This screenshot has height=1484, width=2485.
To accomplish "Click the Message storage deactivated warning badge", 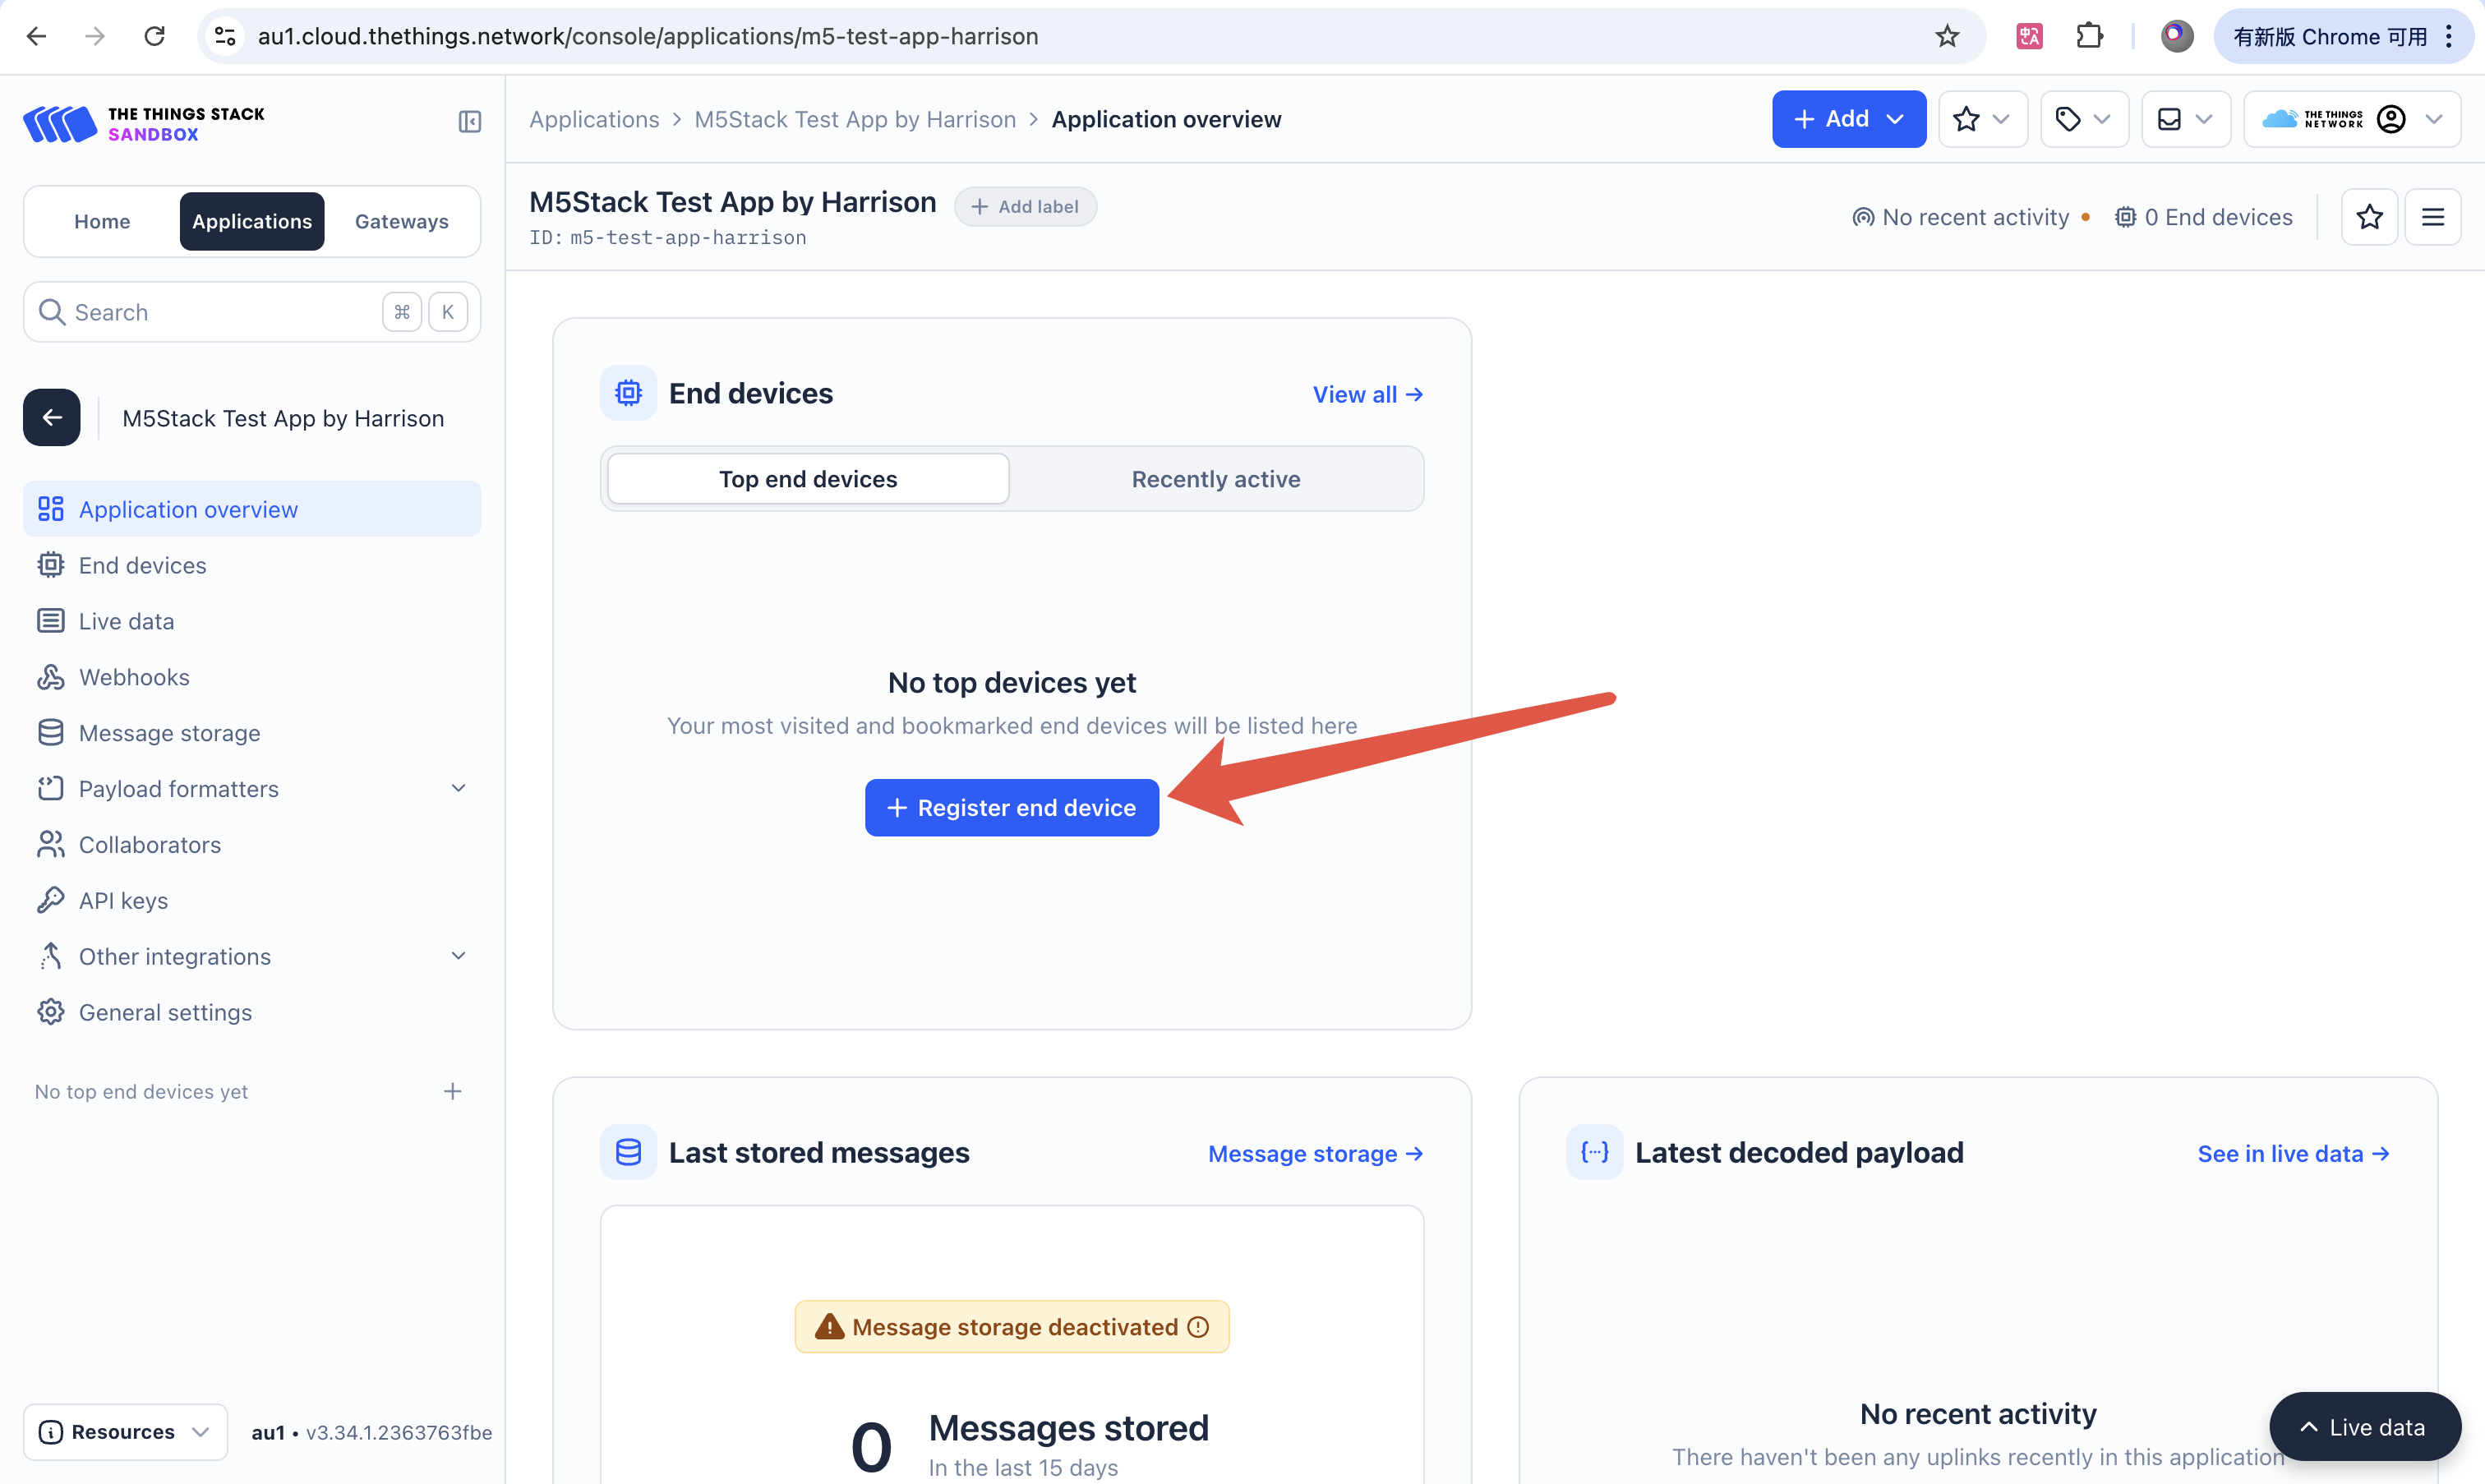I will point(1012,1327).
